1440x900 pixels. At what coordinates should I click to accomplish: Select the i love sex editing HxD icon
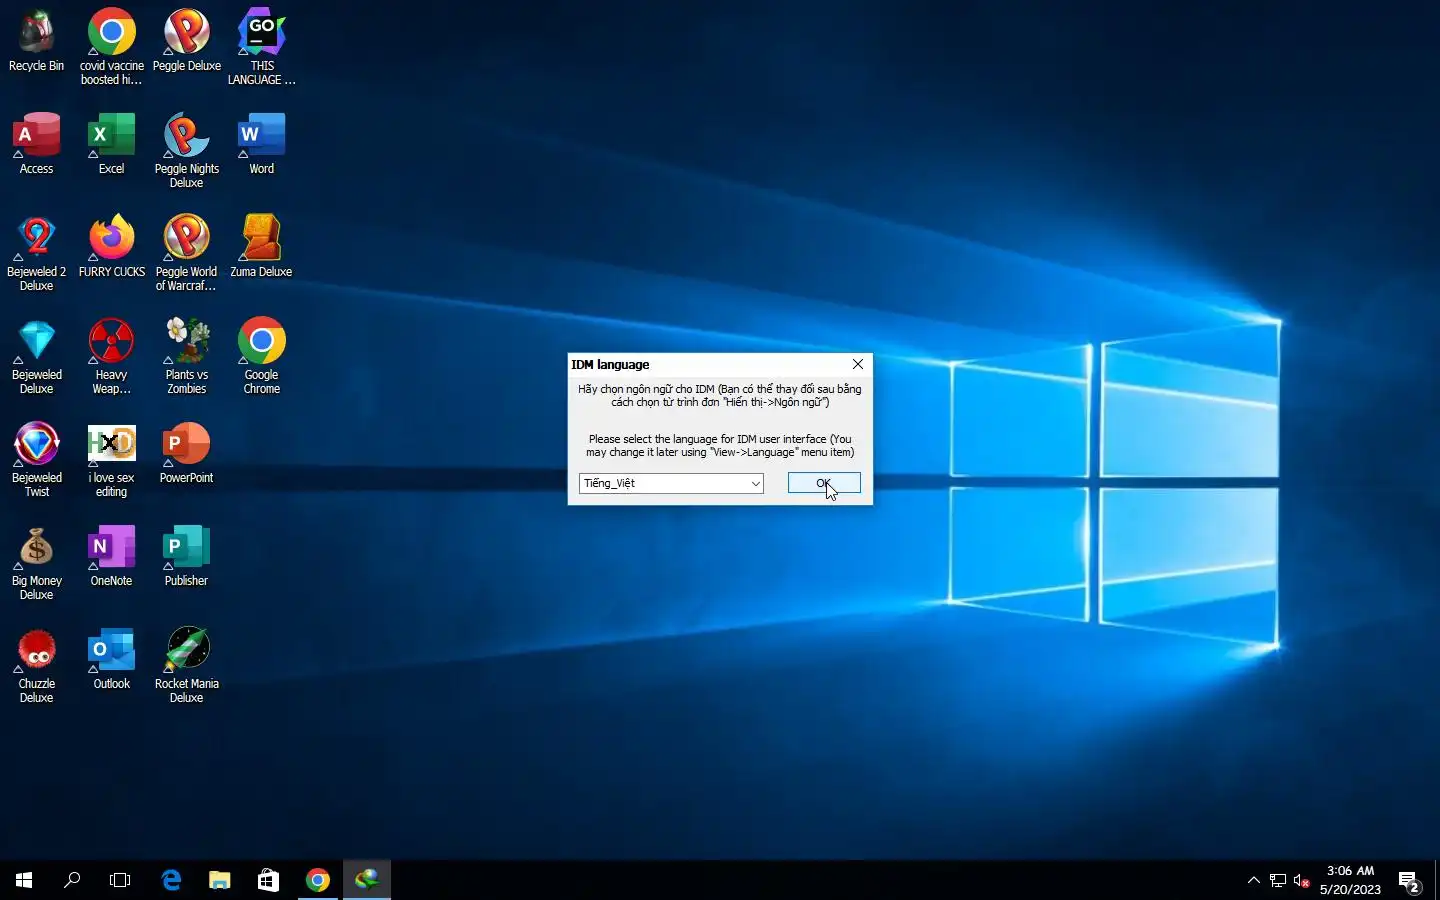point(112,459)
